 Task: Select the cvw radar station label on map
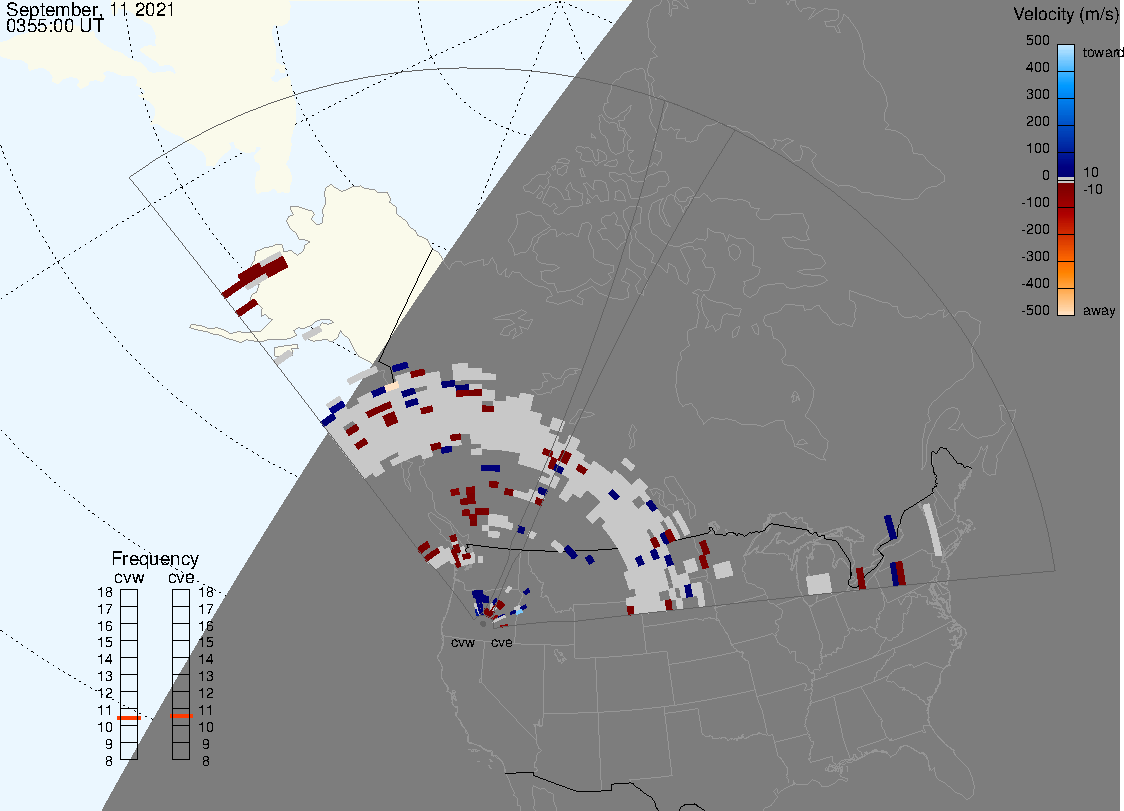point(463,643)
